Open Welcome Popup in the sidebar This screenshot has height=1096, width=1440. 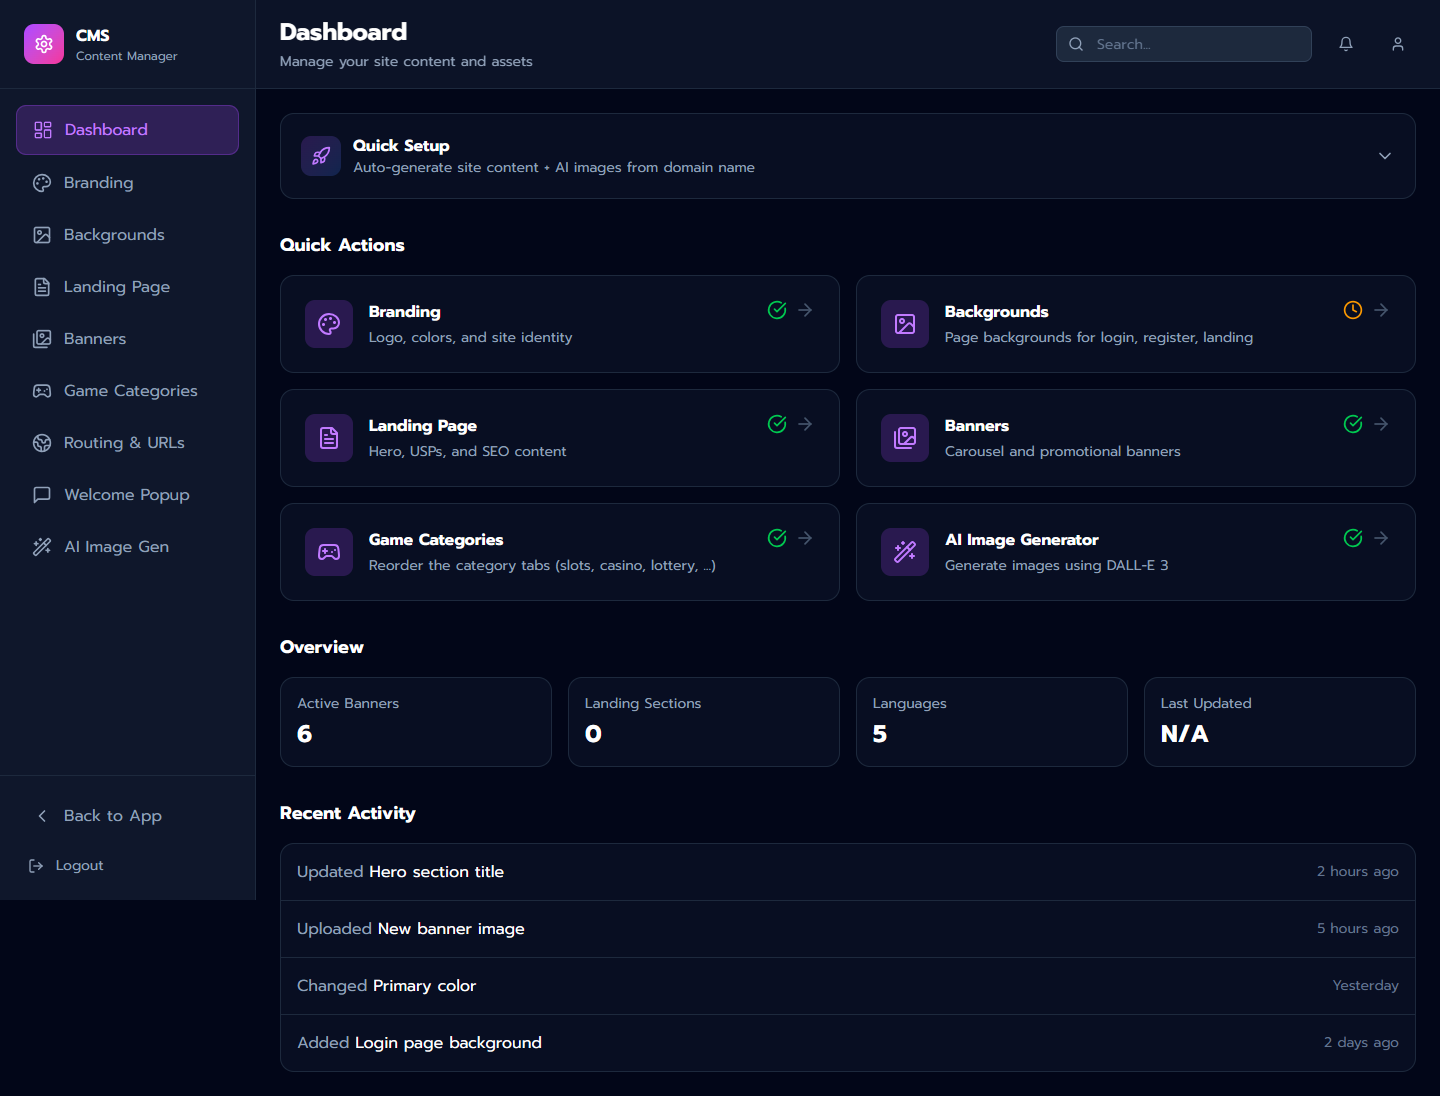click(127, 495)
